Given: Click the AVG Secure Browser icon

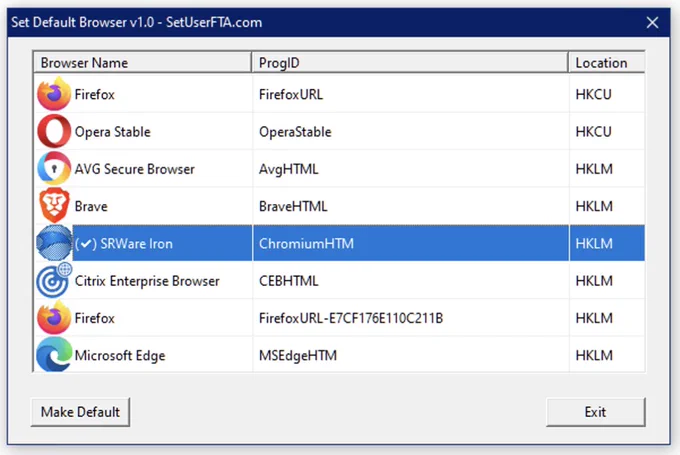Looking at the screenshot, I should tap(54, 169).
